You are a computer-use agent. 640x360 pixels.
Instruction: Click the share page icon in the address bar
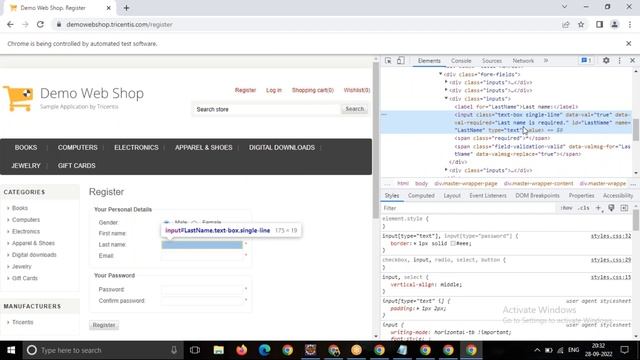pos(566,24)
